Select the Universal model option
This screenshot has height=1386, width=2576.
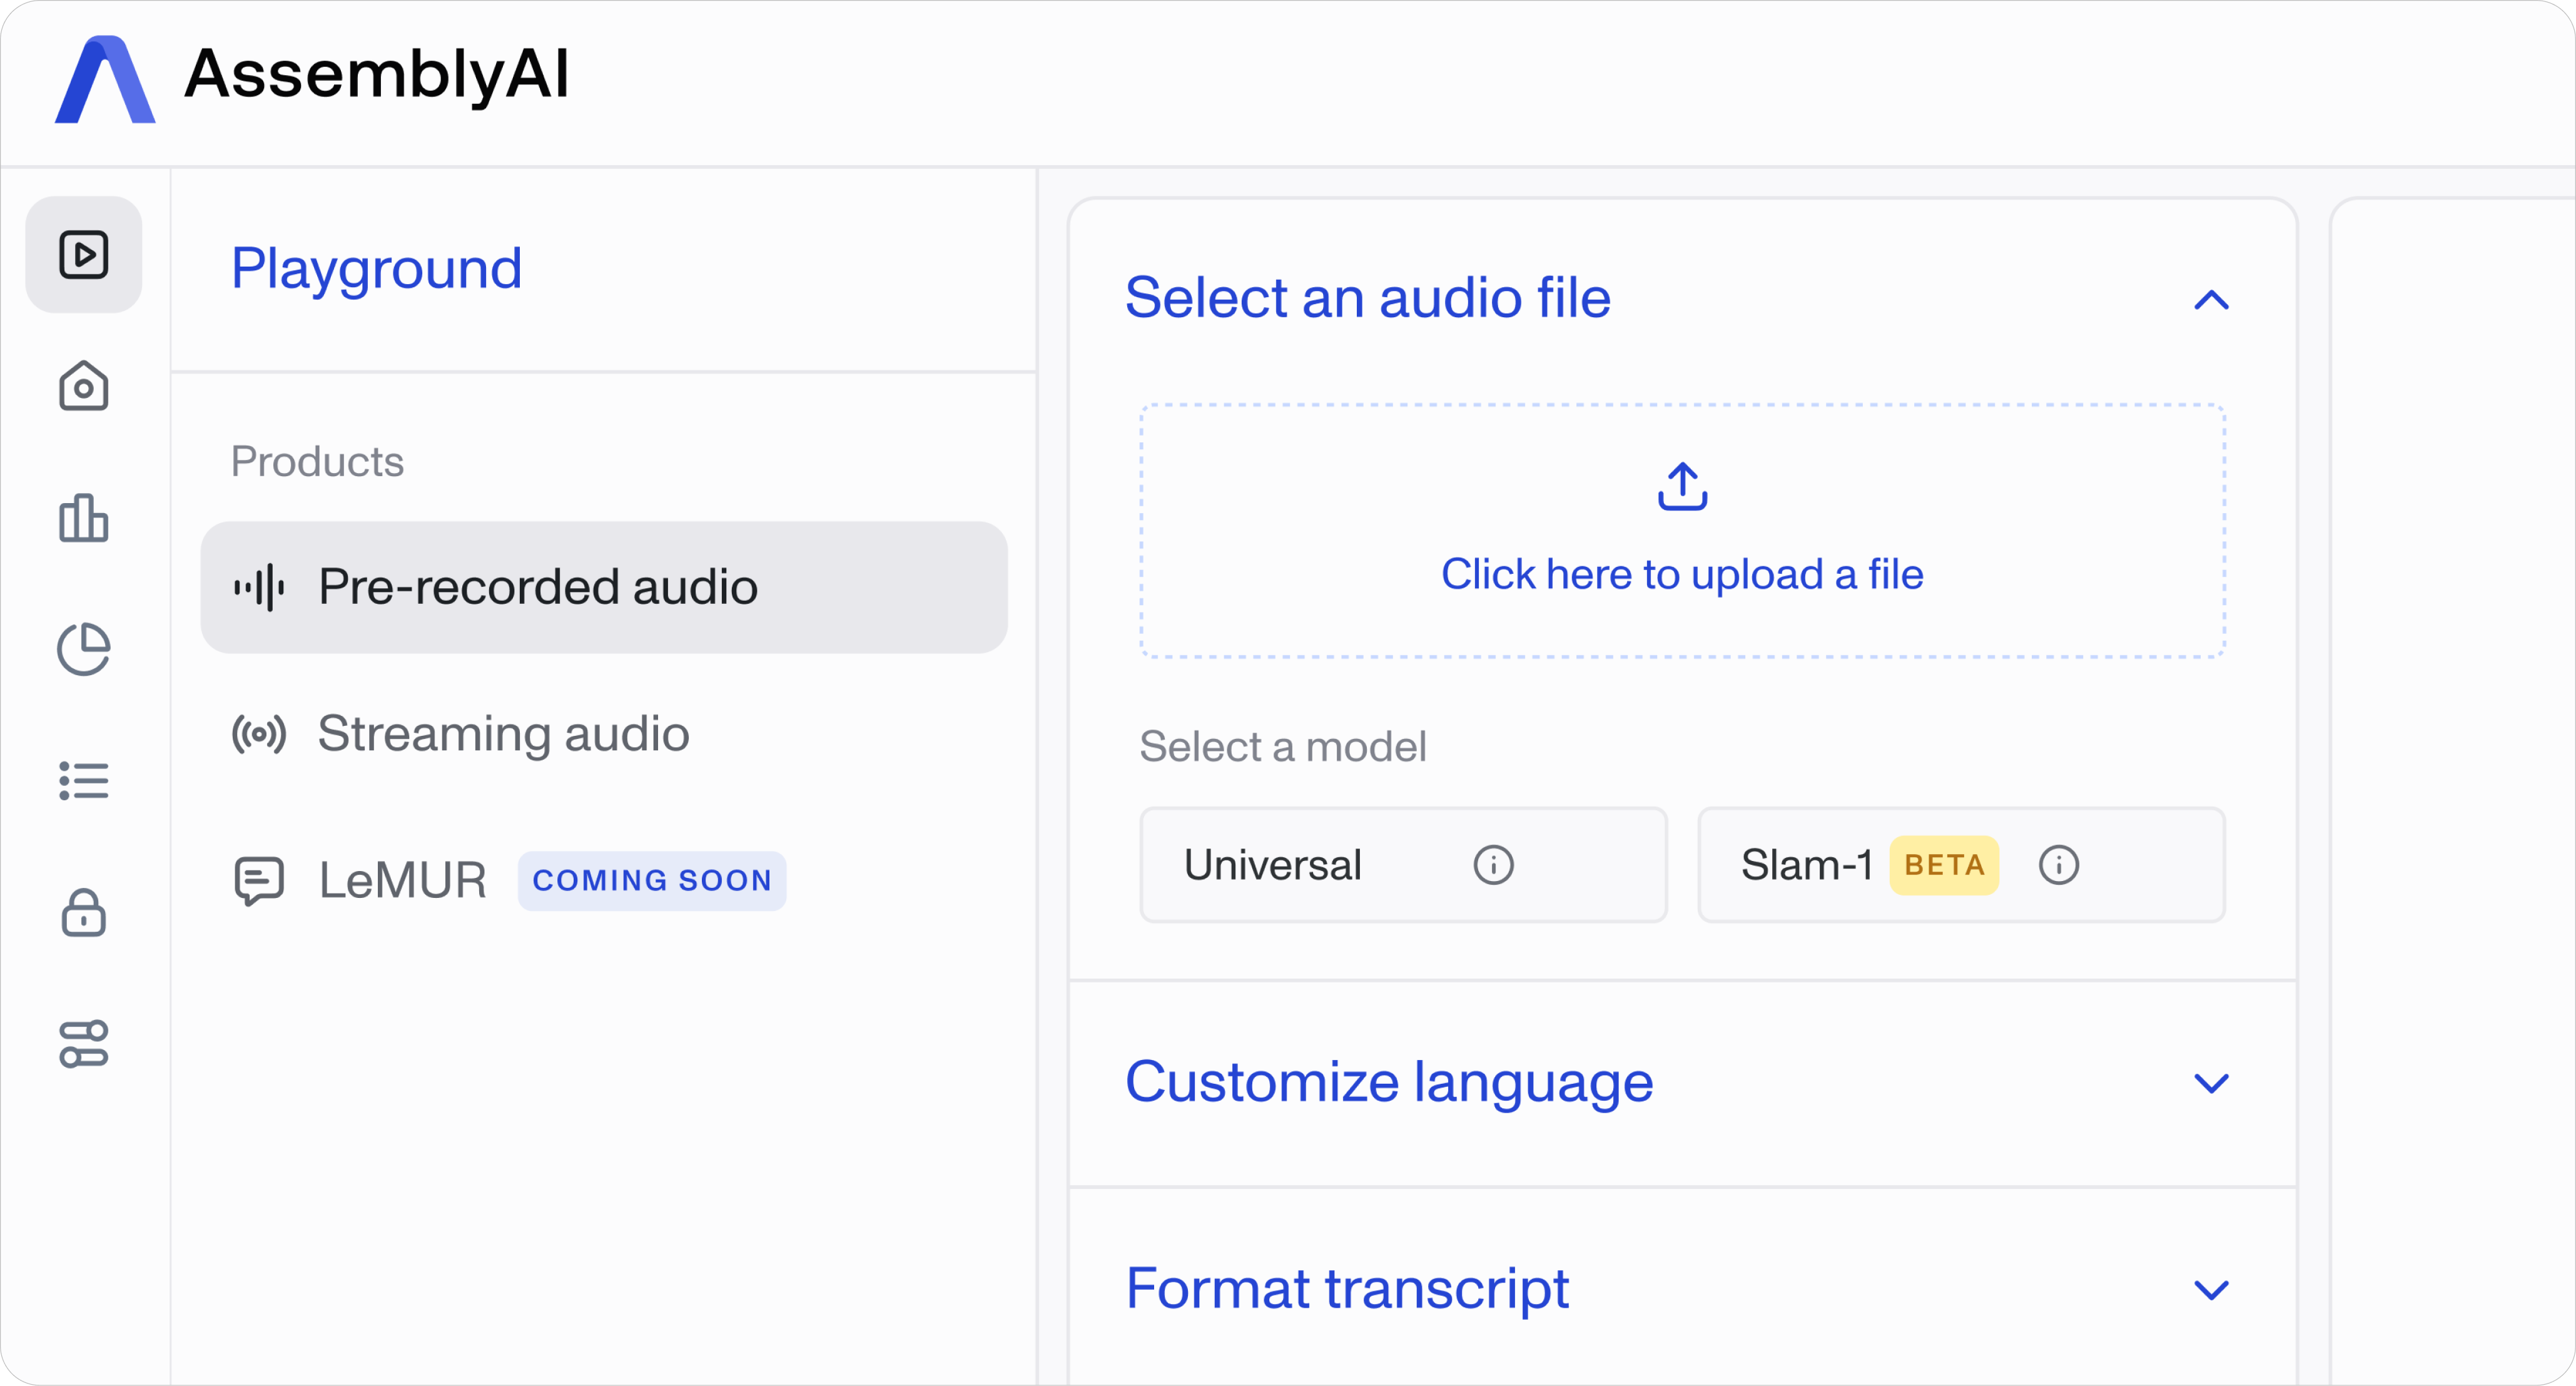(x=1300, y=865)
